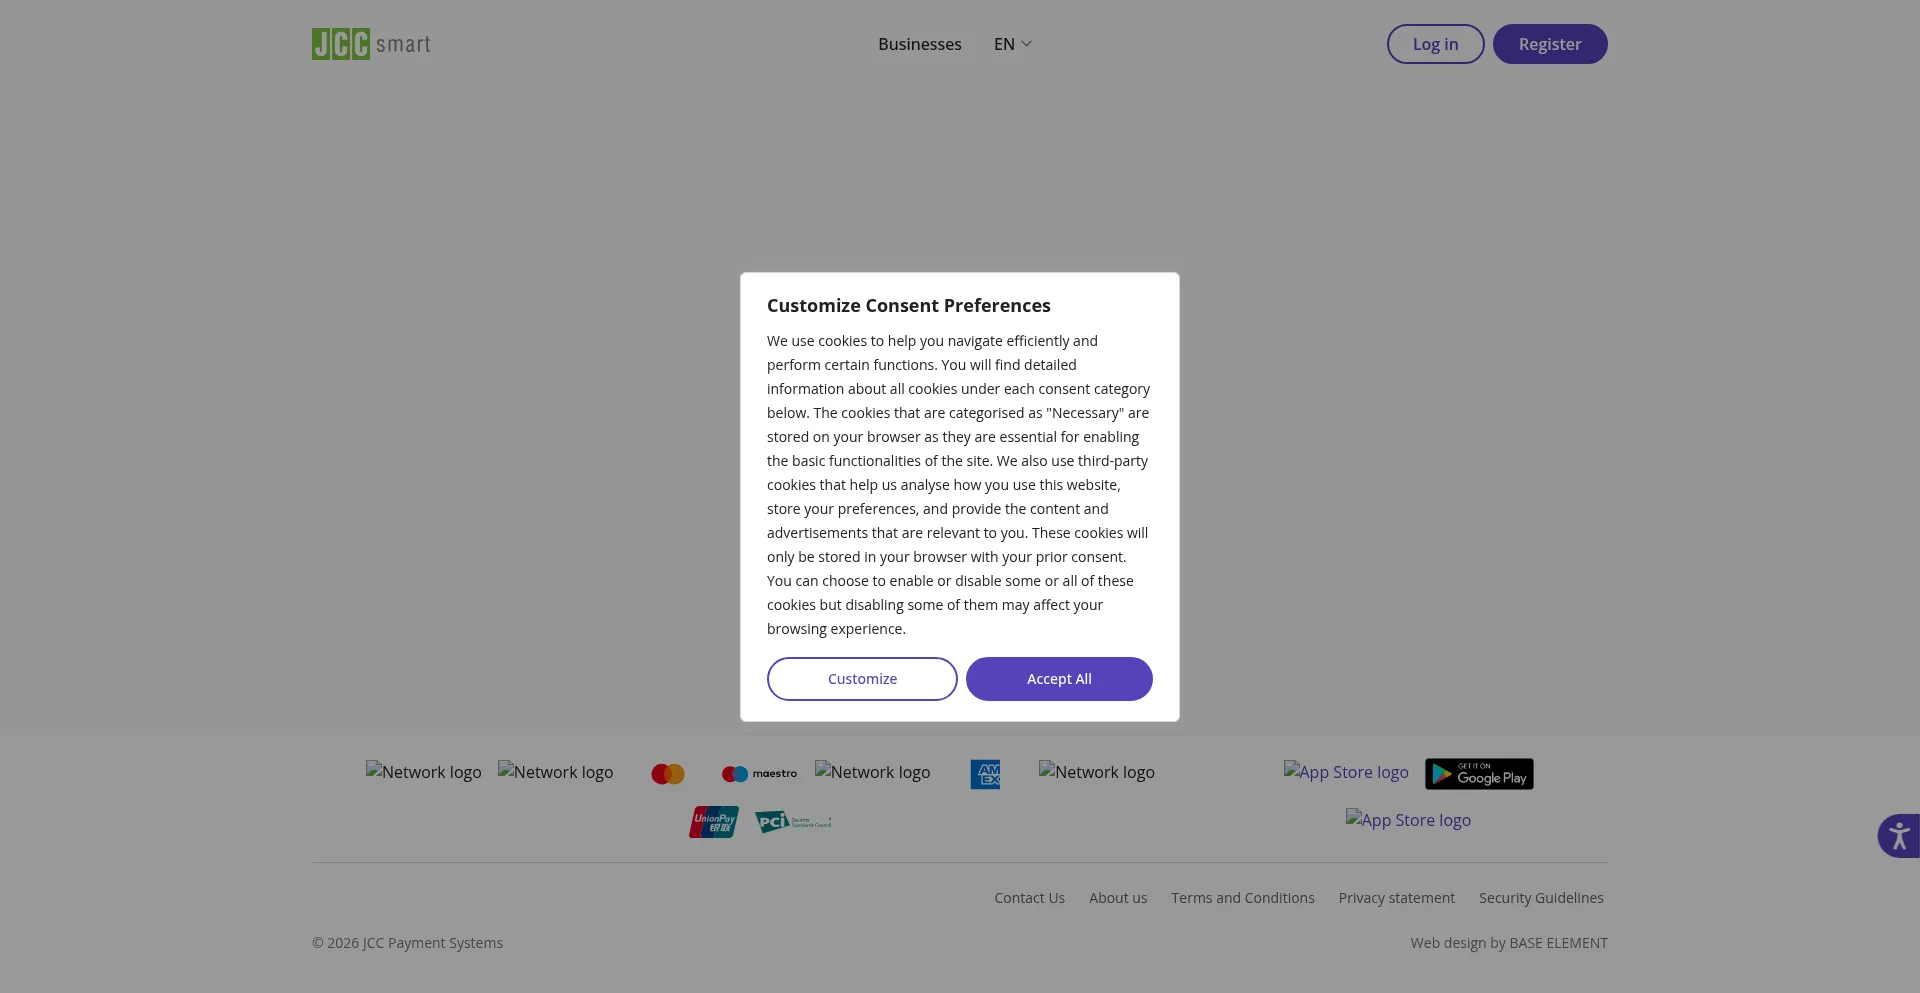The height and width of the screenshot is (993, 1920).
Task: Click the first App Store logo link
Action: pyautogui.click(x=1346, y=771)
